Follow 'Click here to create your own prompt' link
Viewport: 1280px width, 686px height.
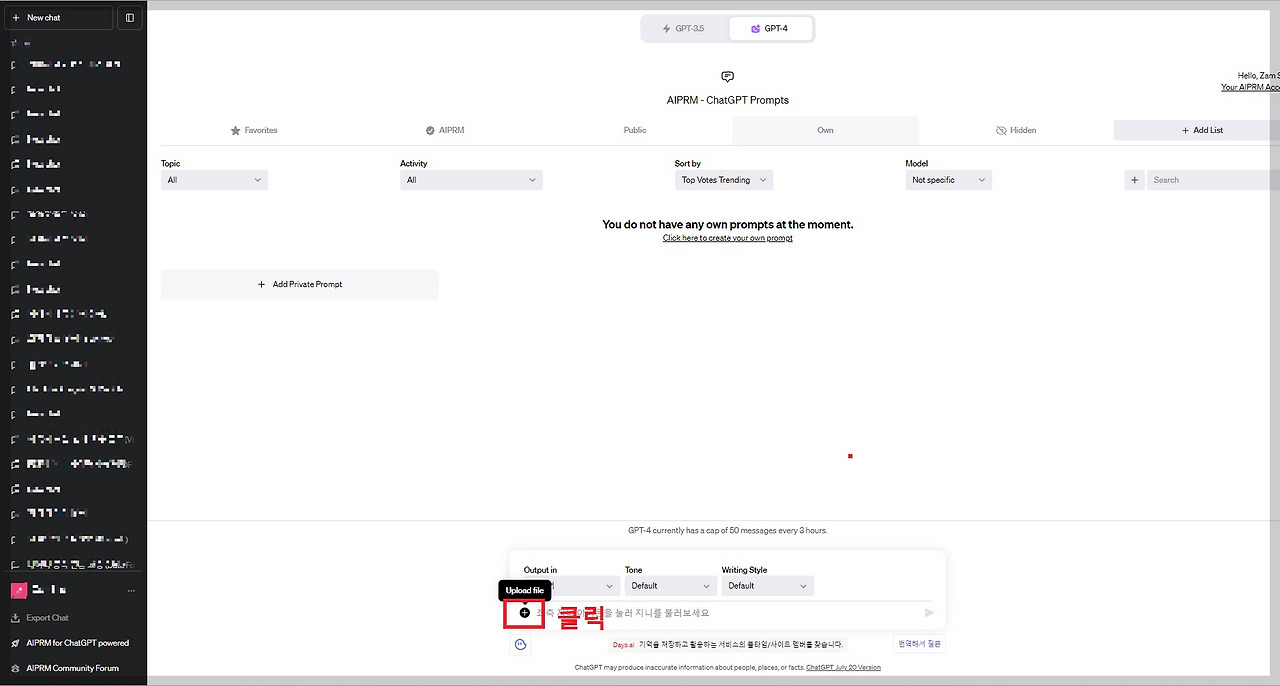[728, 238]
